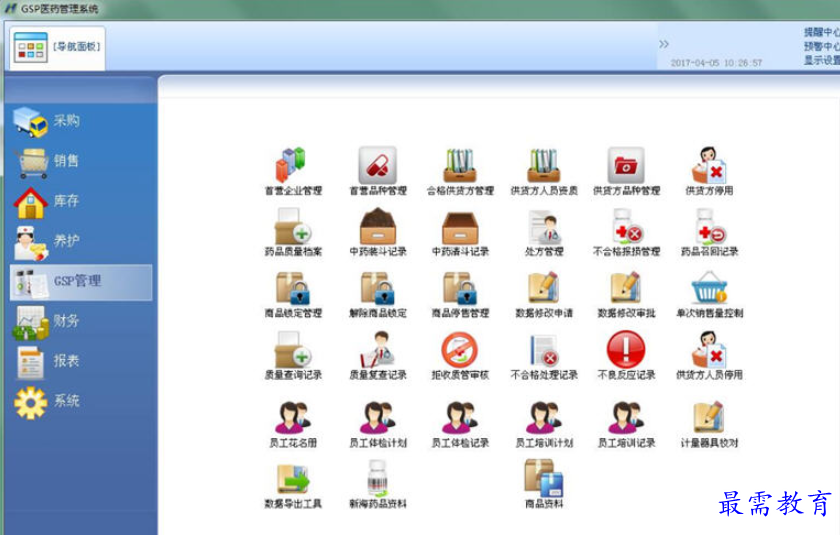Image resolution: width=840 pixels, height=535 pixels.
Task: Select 报表 in the sidebar
Action: pyautogui.click(x=80, y=361)
